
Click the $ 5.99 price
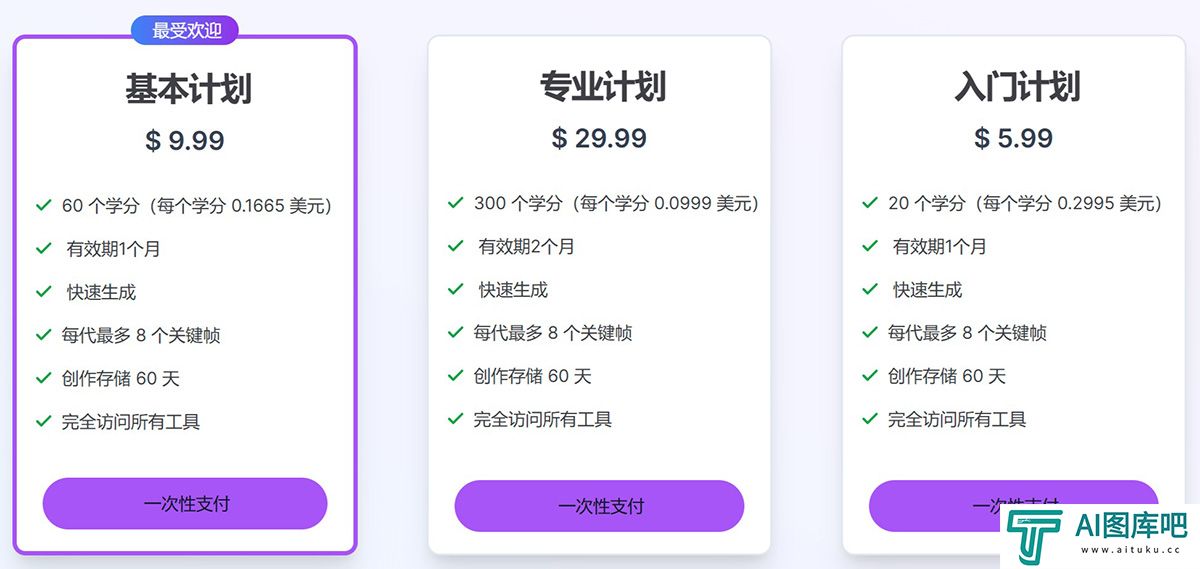coord(1014,138)
